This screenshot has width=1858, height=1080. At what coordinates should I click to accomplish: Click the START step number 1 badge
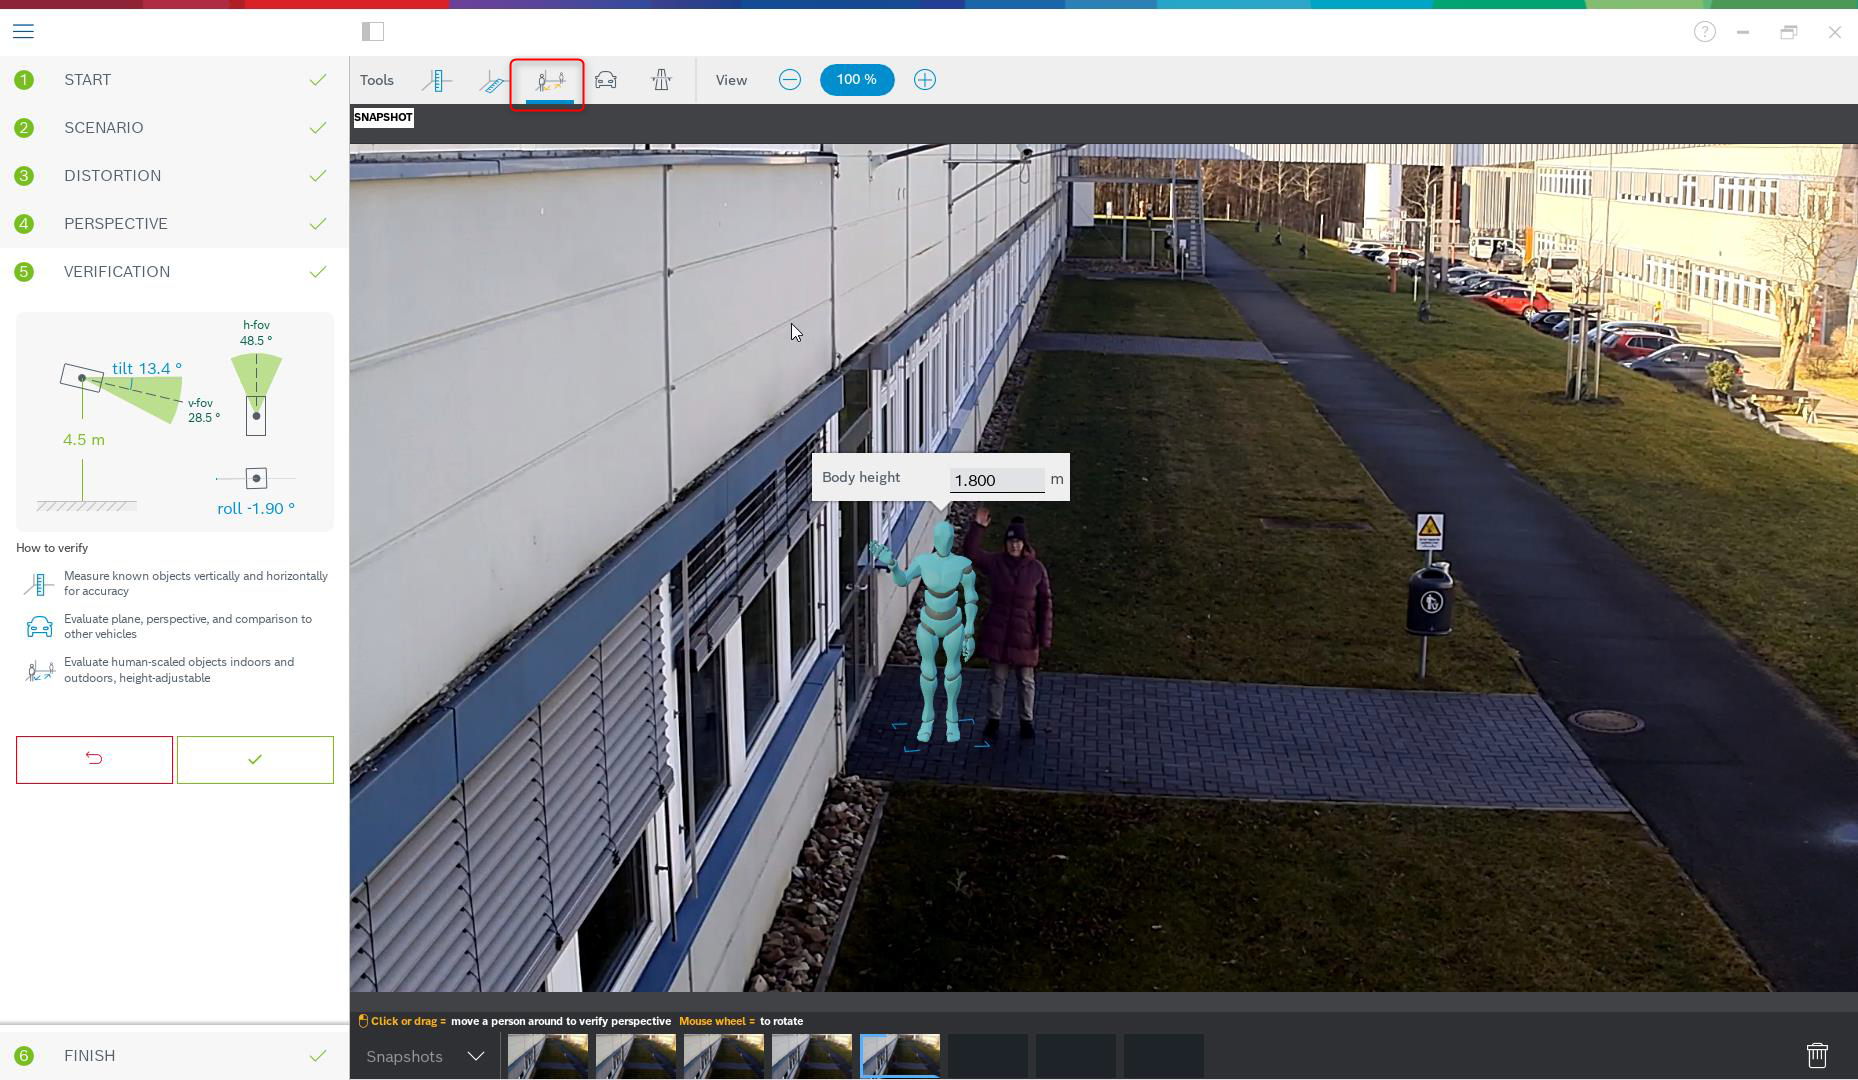coord(24,80)
